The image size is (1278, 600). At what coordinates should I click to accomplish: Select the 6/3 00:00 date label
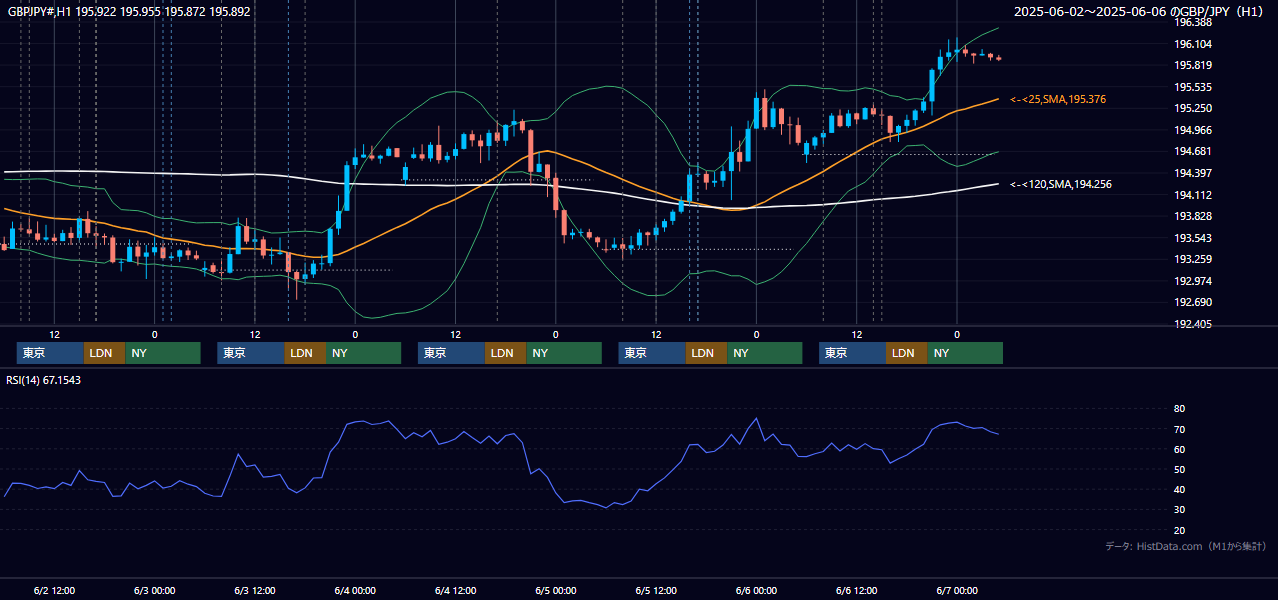(x=154, y=591)
